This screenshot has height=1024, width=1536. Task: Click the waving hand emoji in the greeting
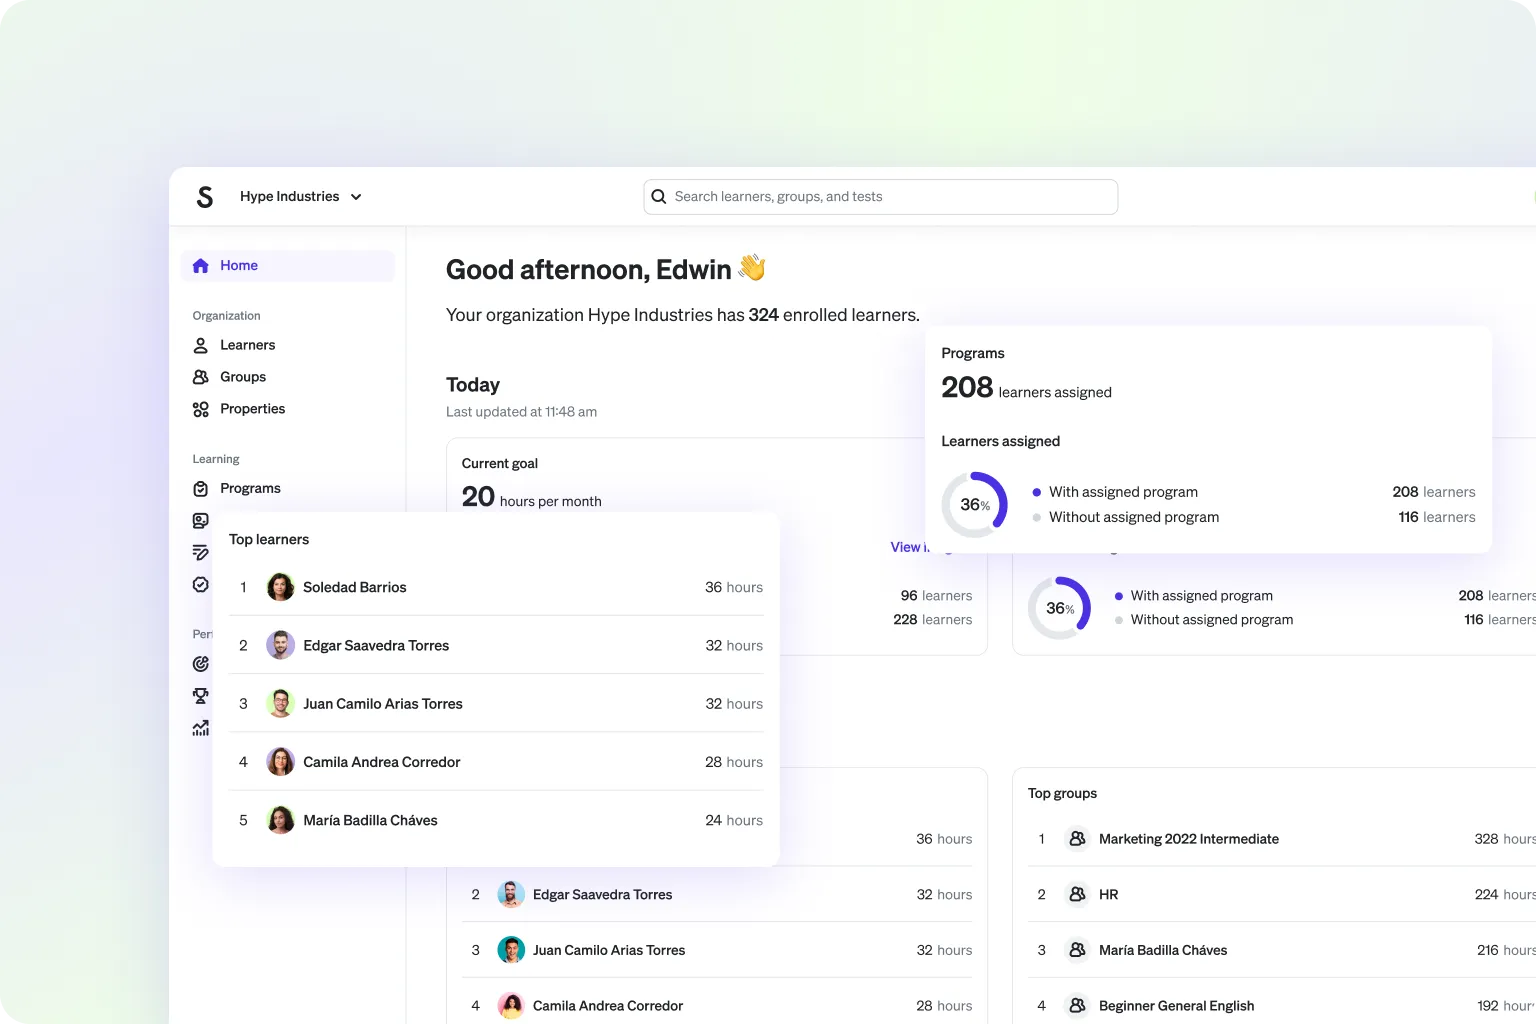click(752, 268)
